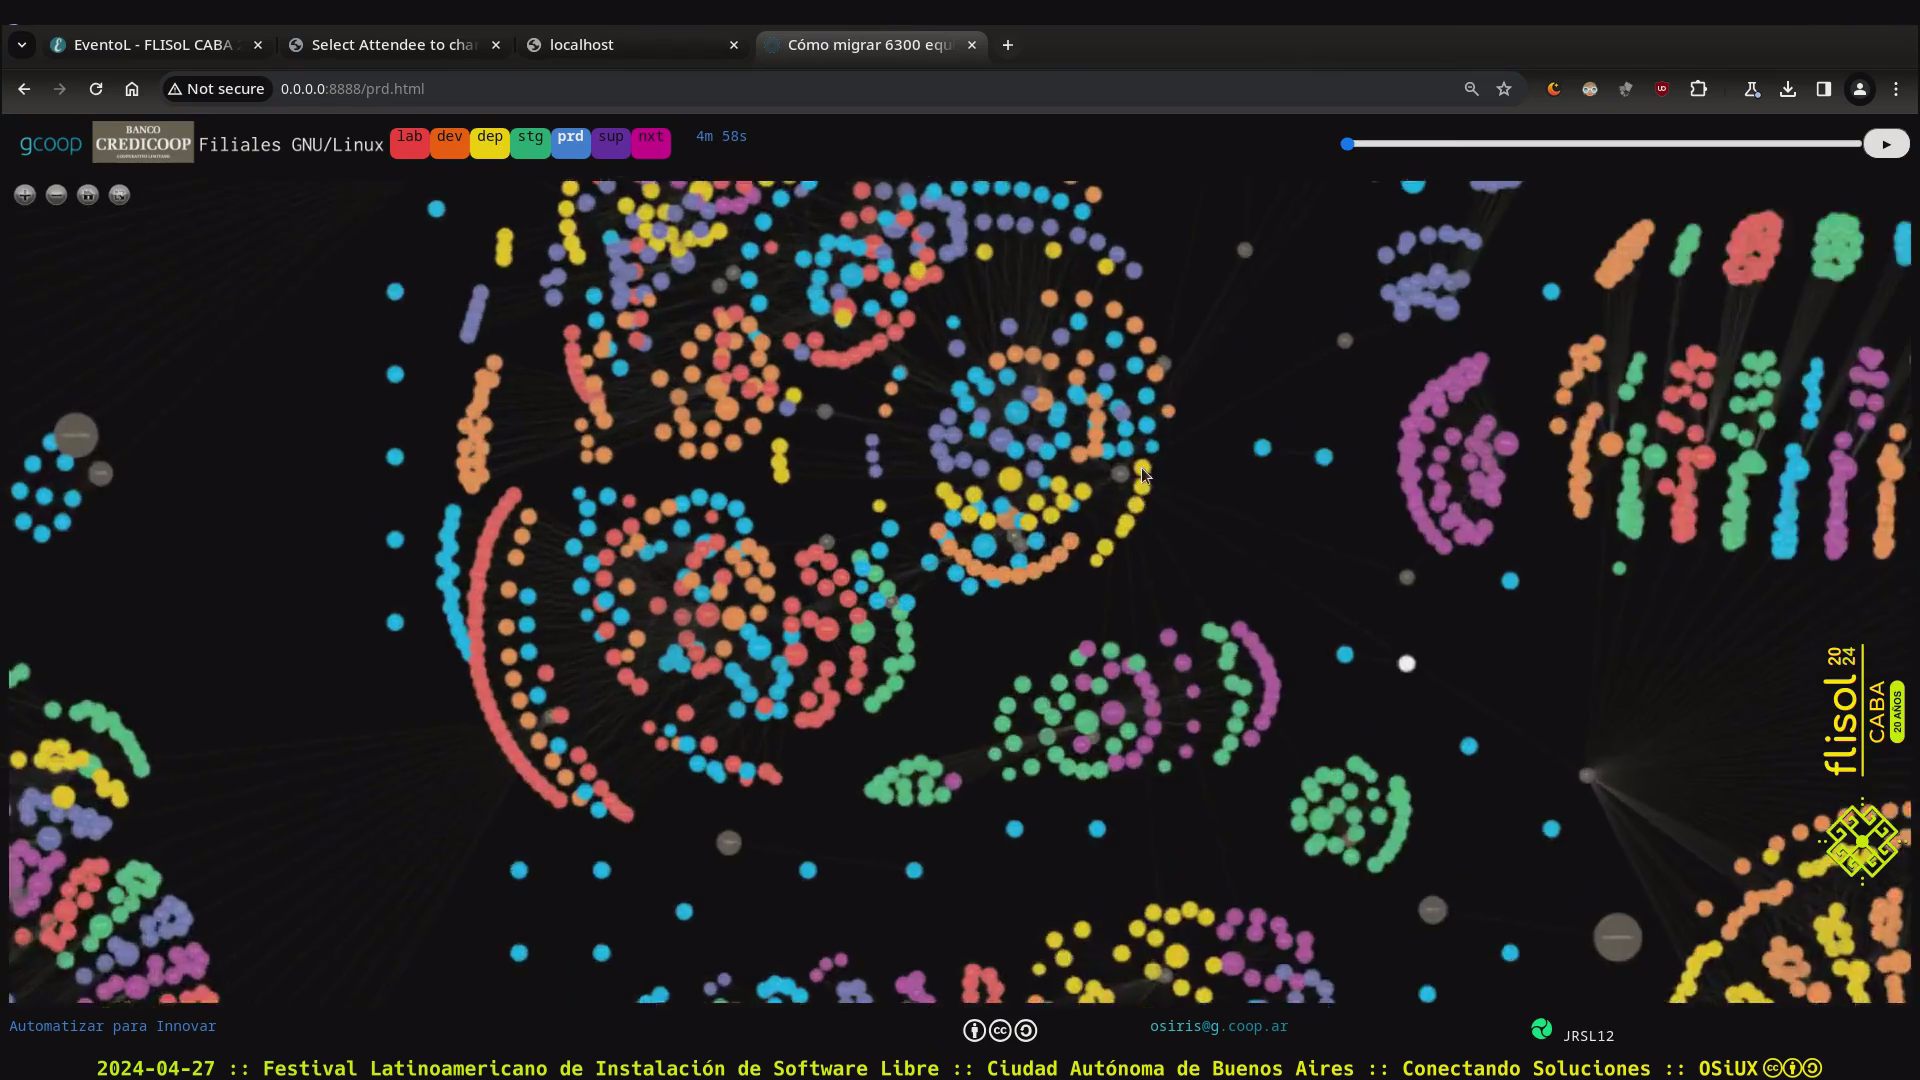Open the user profile menu
1920x1080 pixels.
(1860, 89)
